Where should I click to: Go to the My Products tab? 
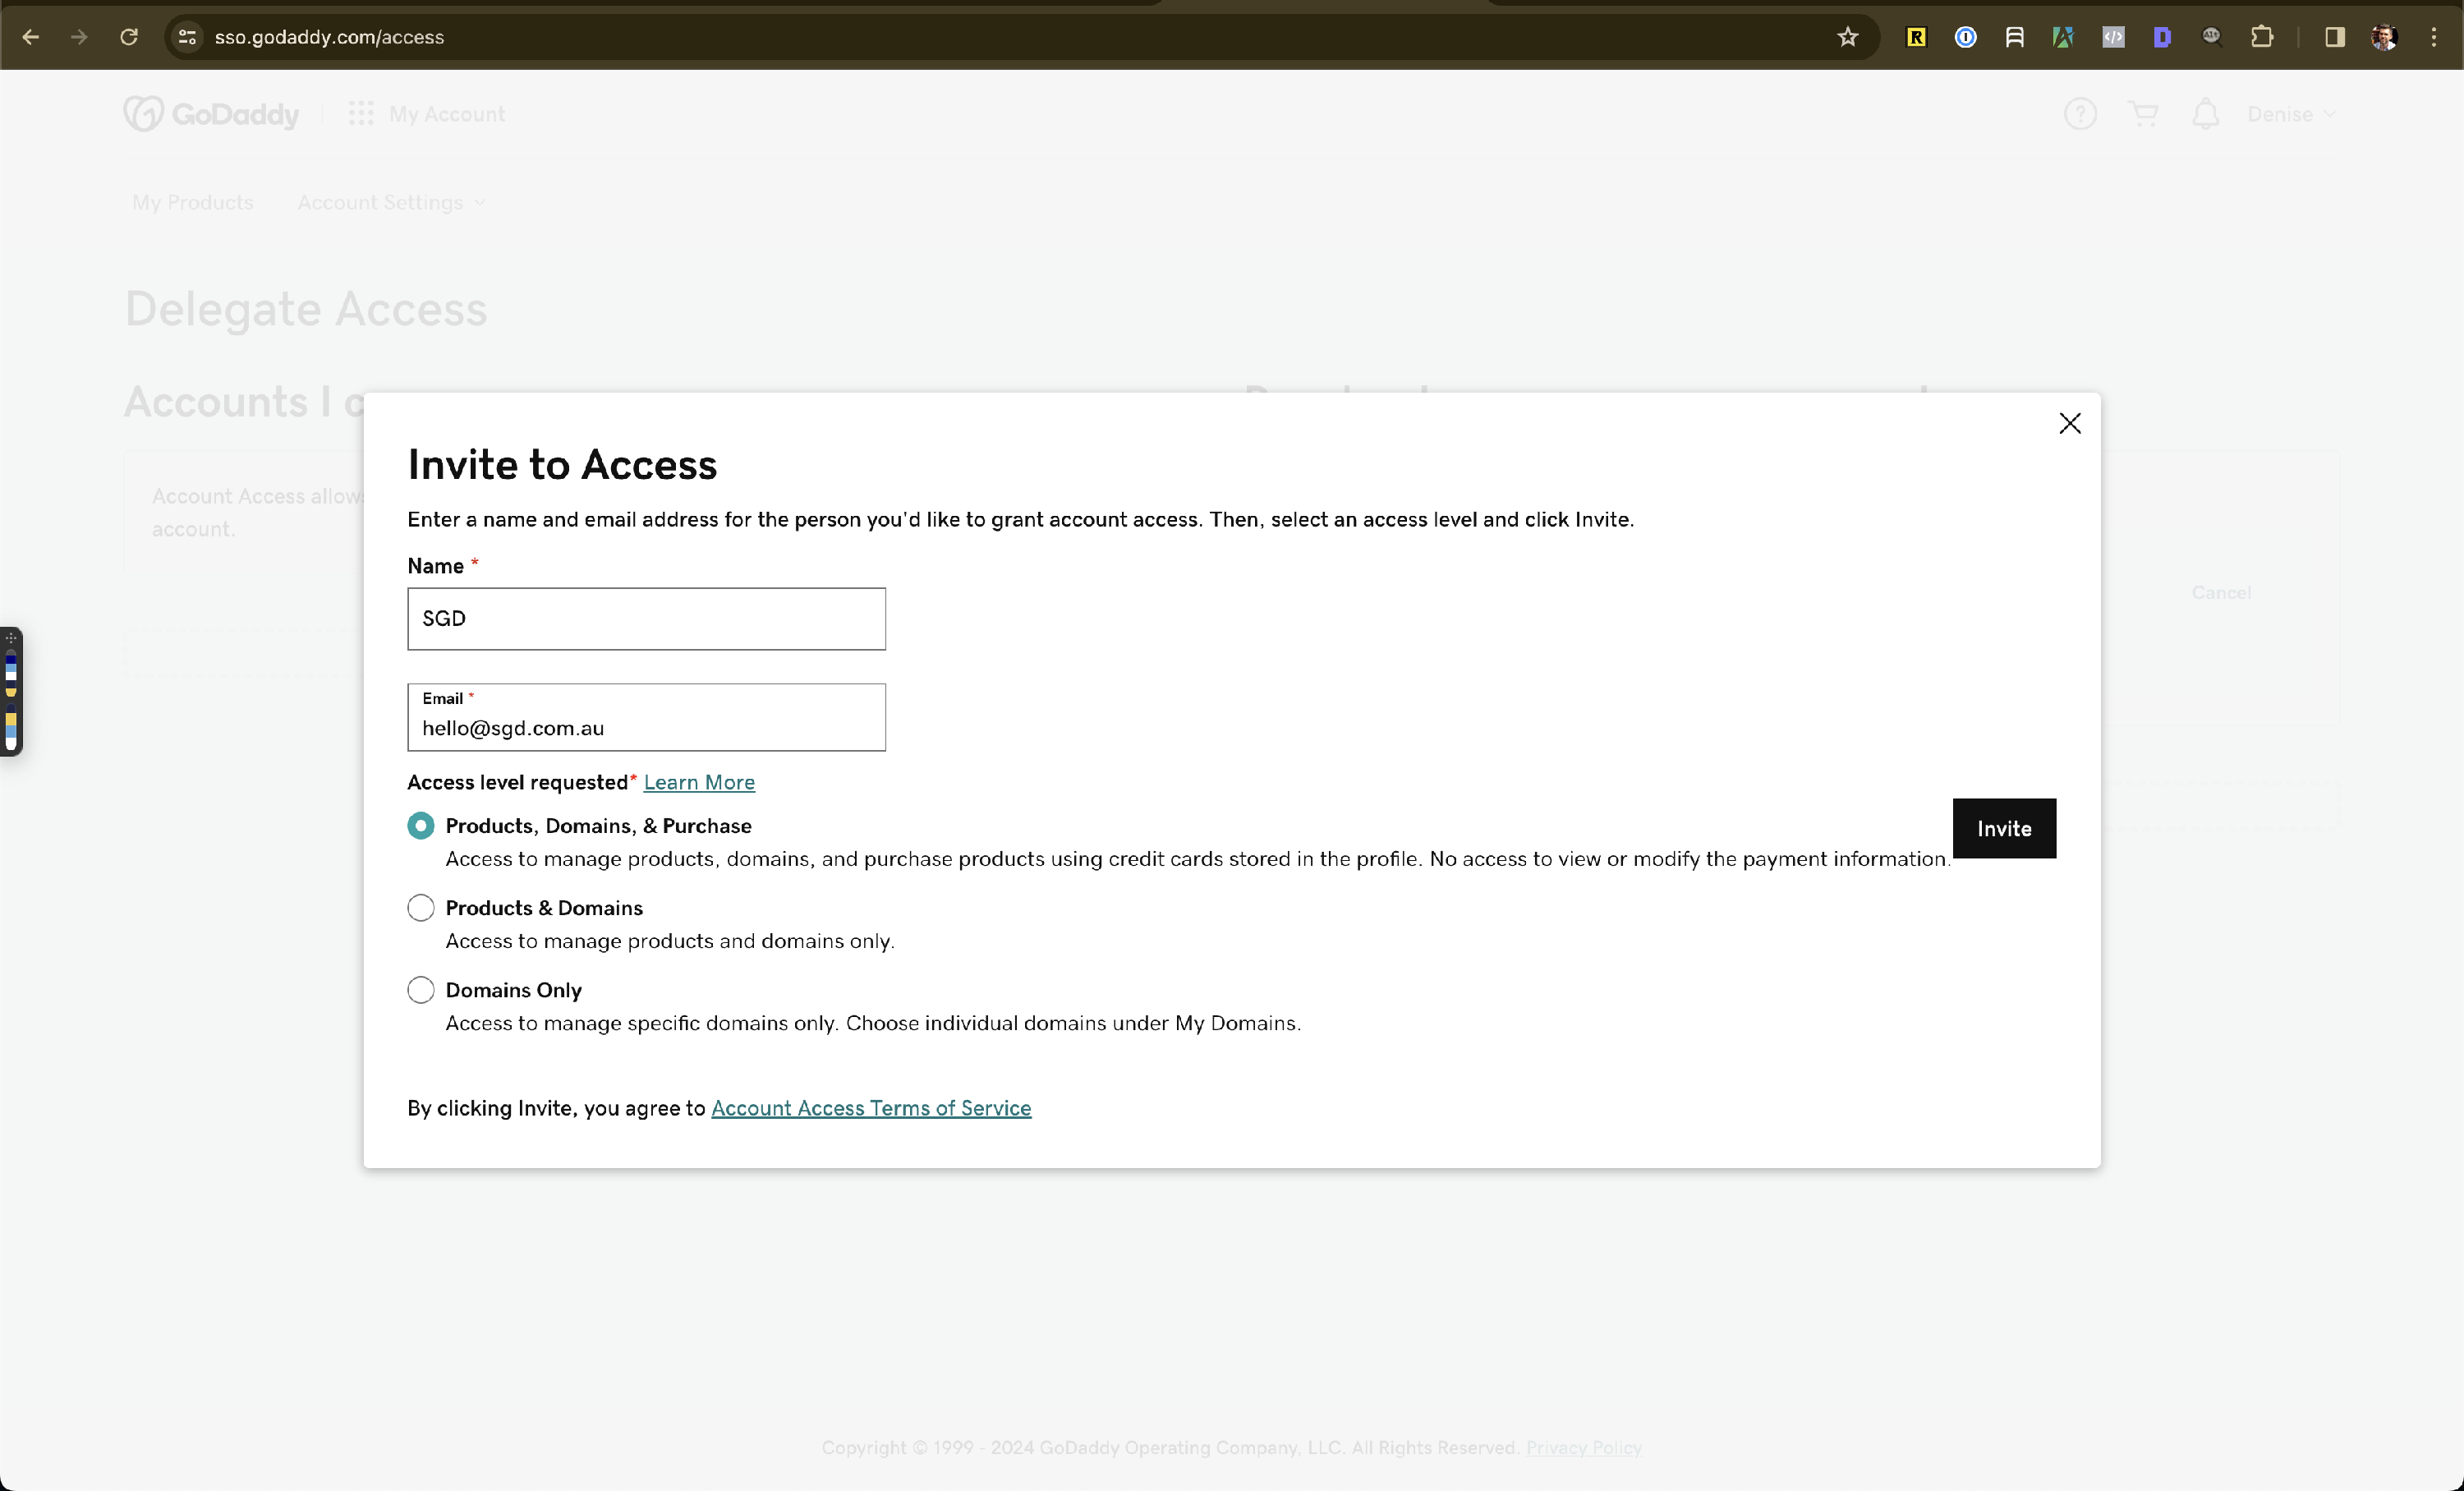193,203
